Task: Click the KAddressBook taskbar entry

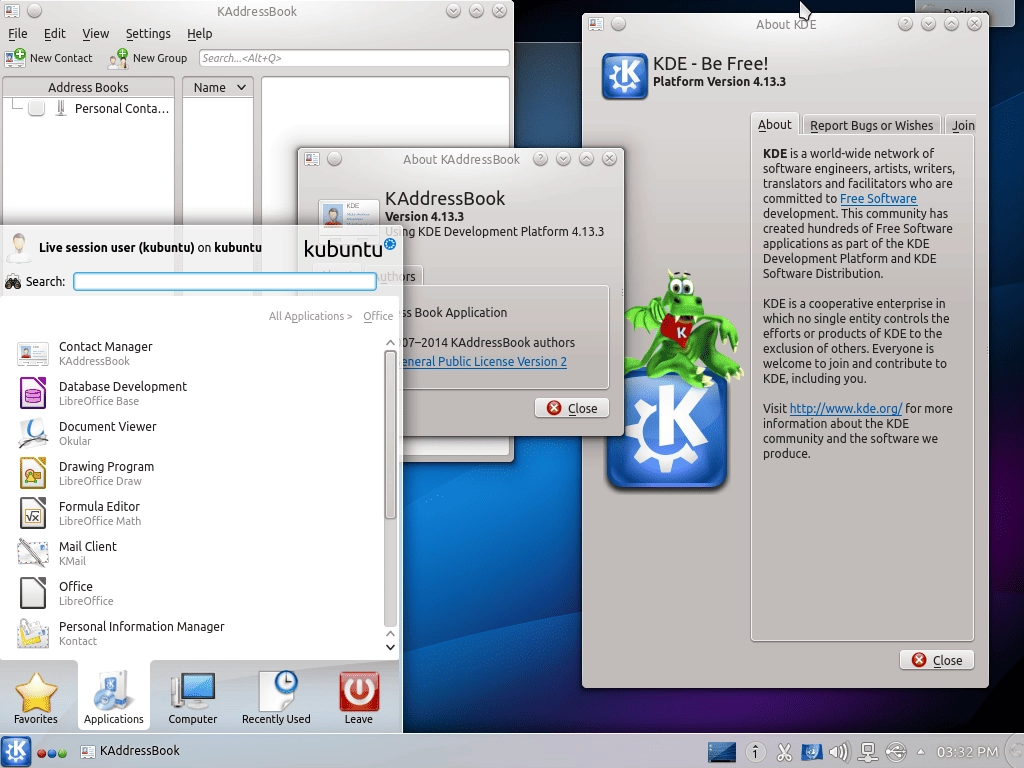Action: (129, 751)
